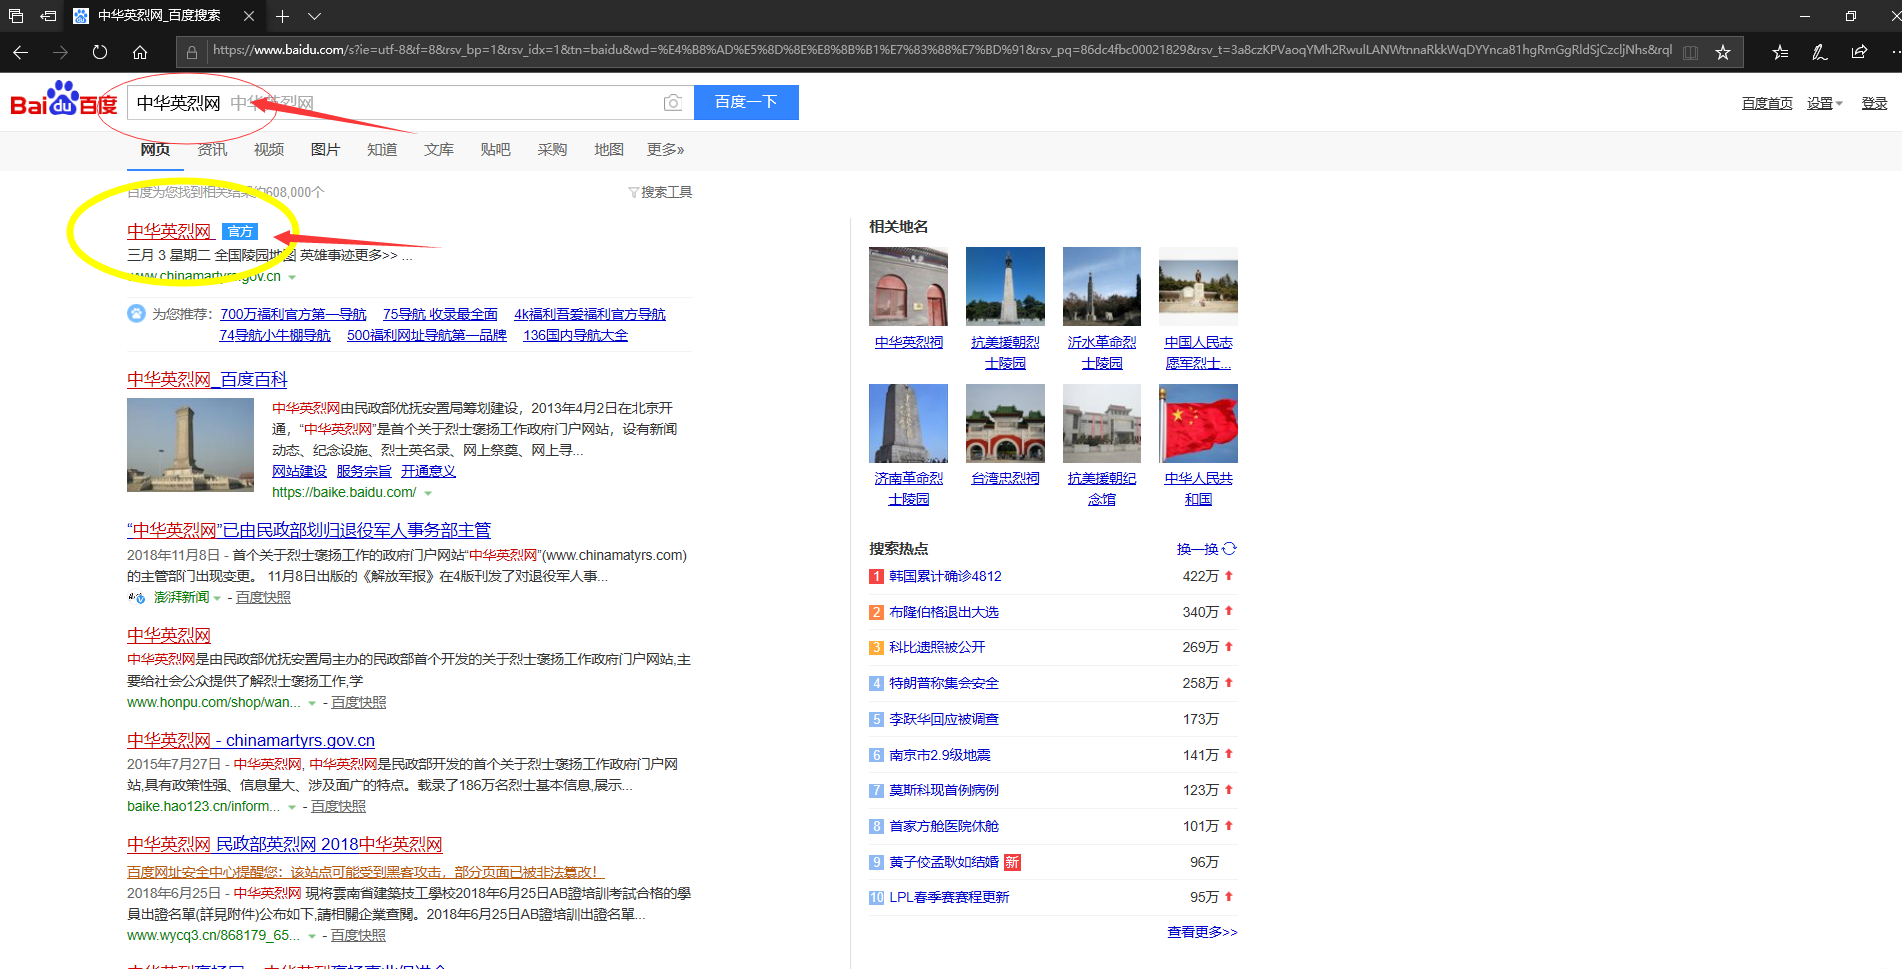Click the 登录 login link
Viewport: 1902px width, 969px height.
pyautogui.click(x=1873, y=103)
